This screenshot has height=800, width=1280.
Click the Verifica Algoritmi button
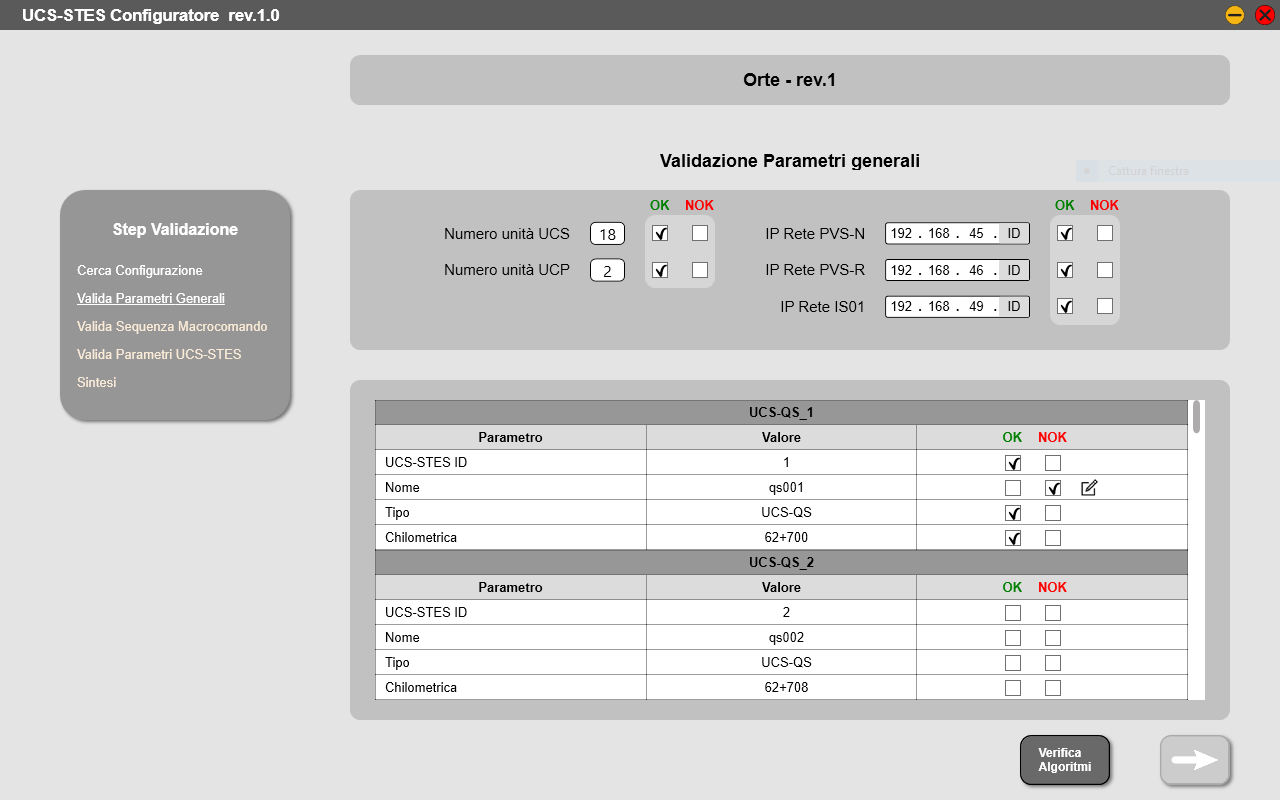(1065, 760)
